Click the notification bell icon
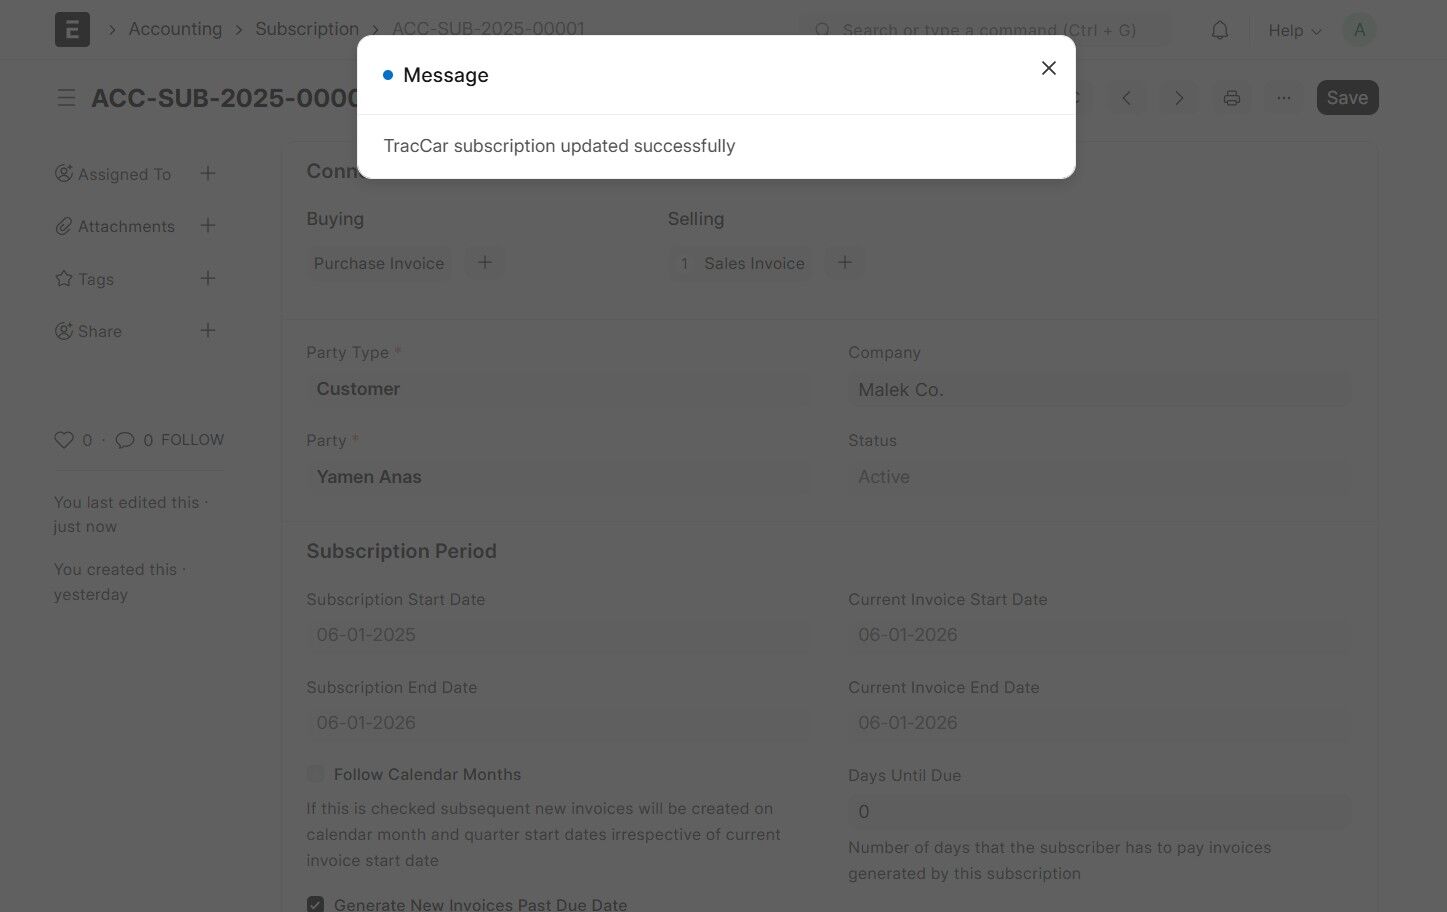The image size is (1447, 912). pyautogui.click(x=1219, y=30)
